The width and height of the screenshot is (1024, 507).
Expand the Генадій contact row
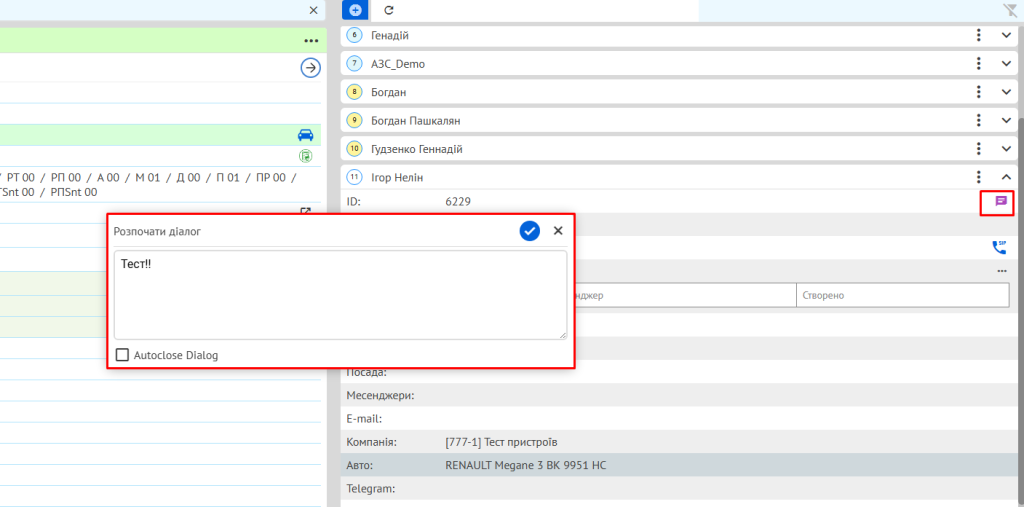point(1006,35)
